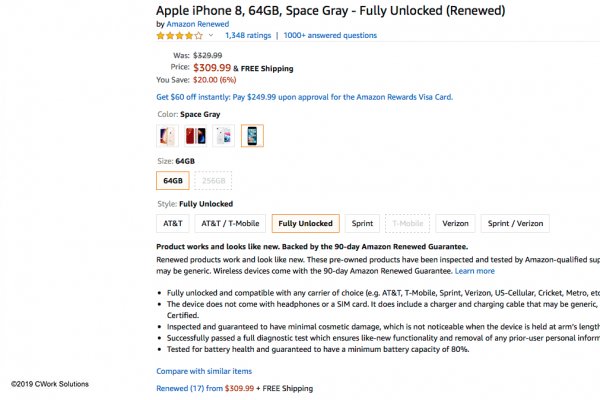This screenshot has width=600, height=400.
Task: Choose the Silver iPhone color swatch
Action: click(x=224, y=136)
